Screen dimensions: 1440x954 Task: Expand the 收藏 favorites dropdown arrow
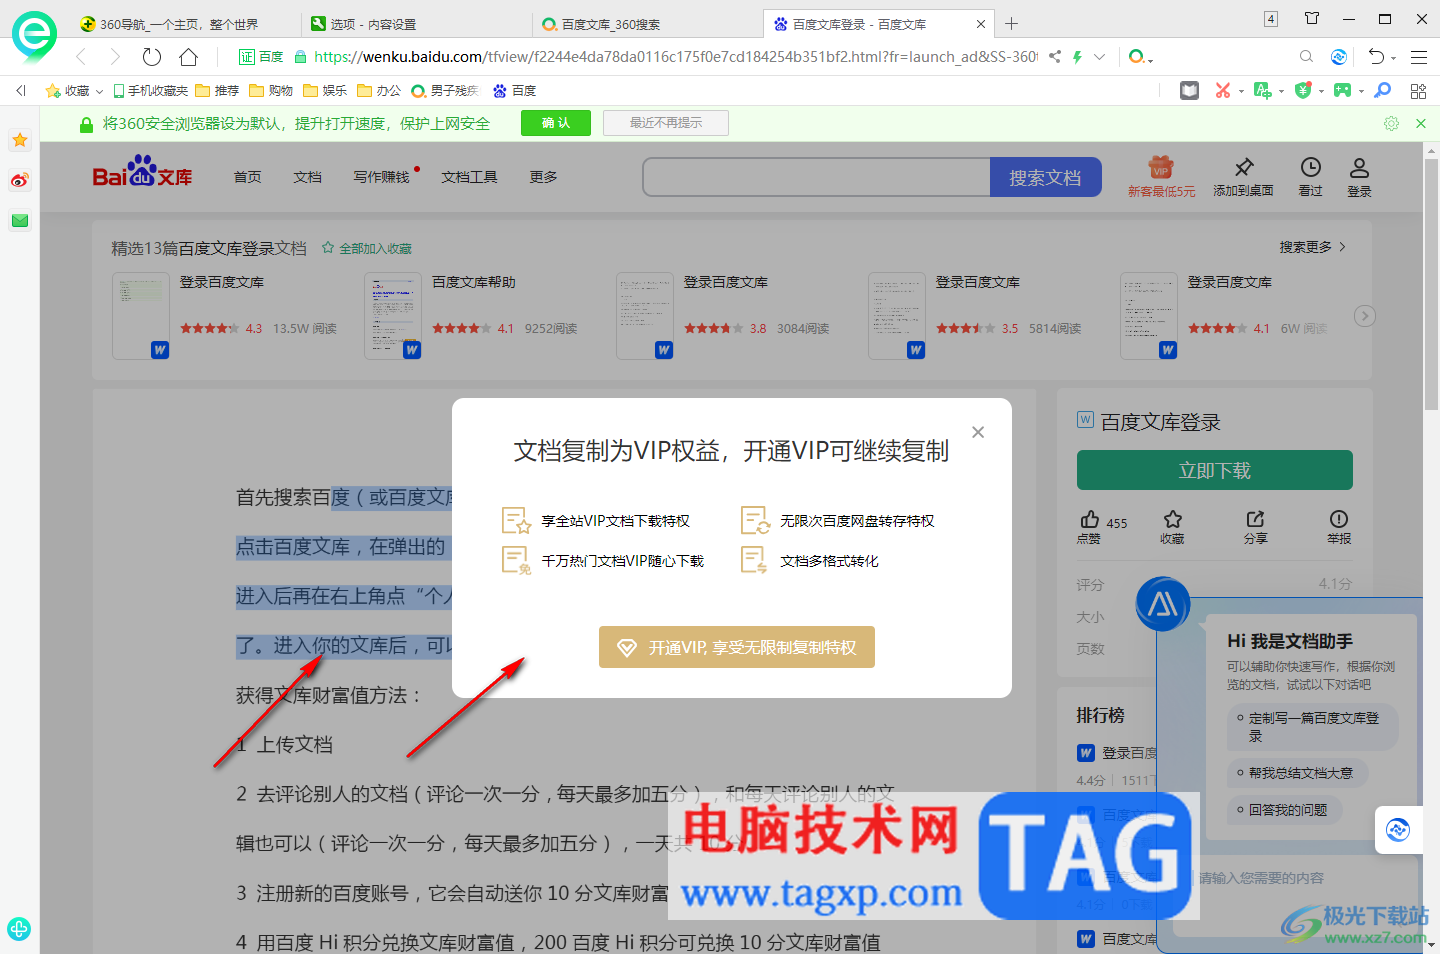99,92
